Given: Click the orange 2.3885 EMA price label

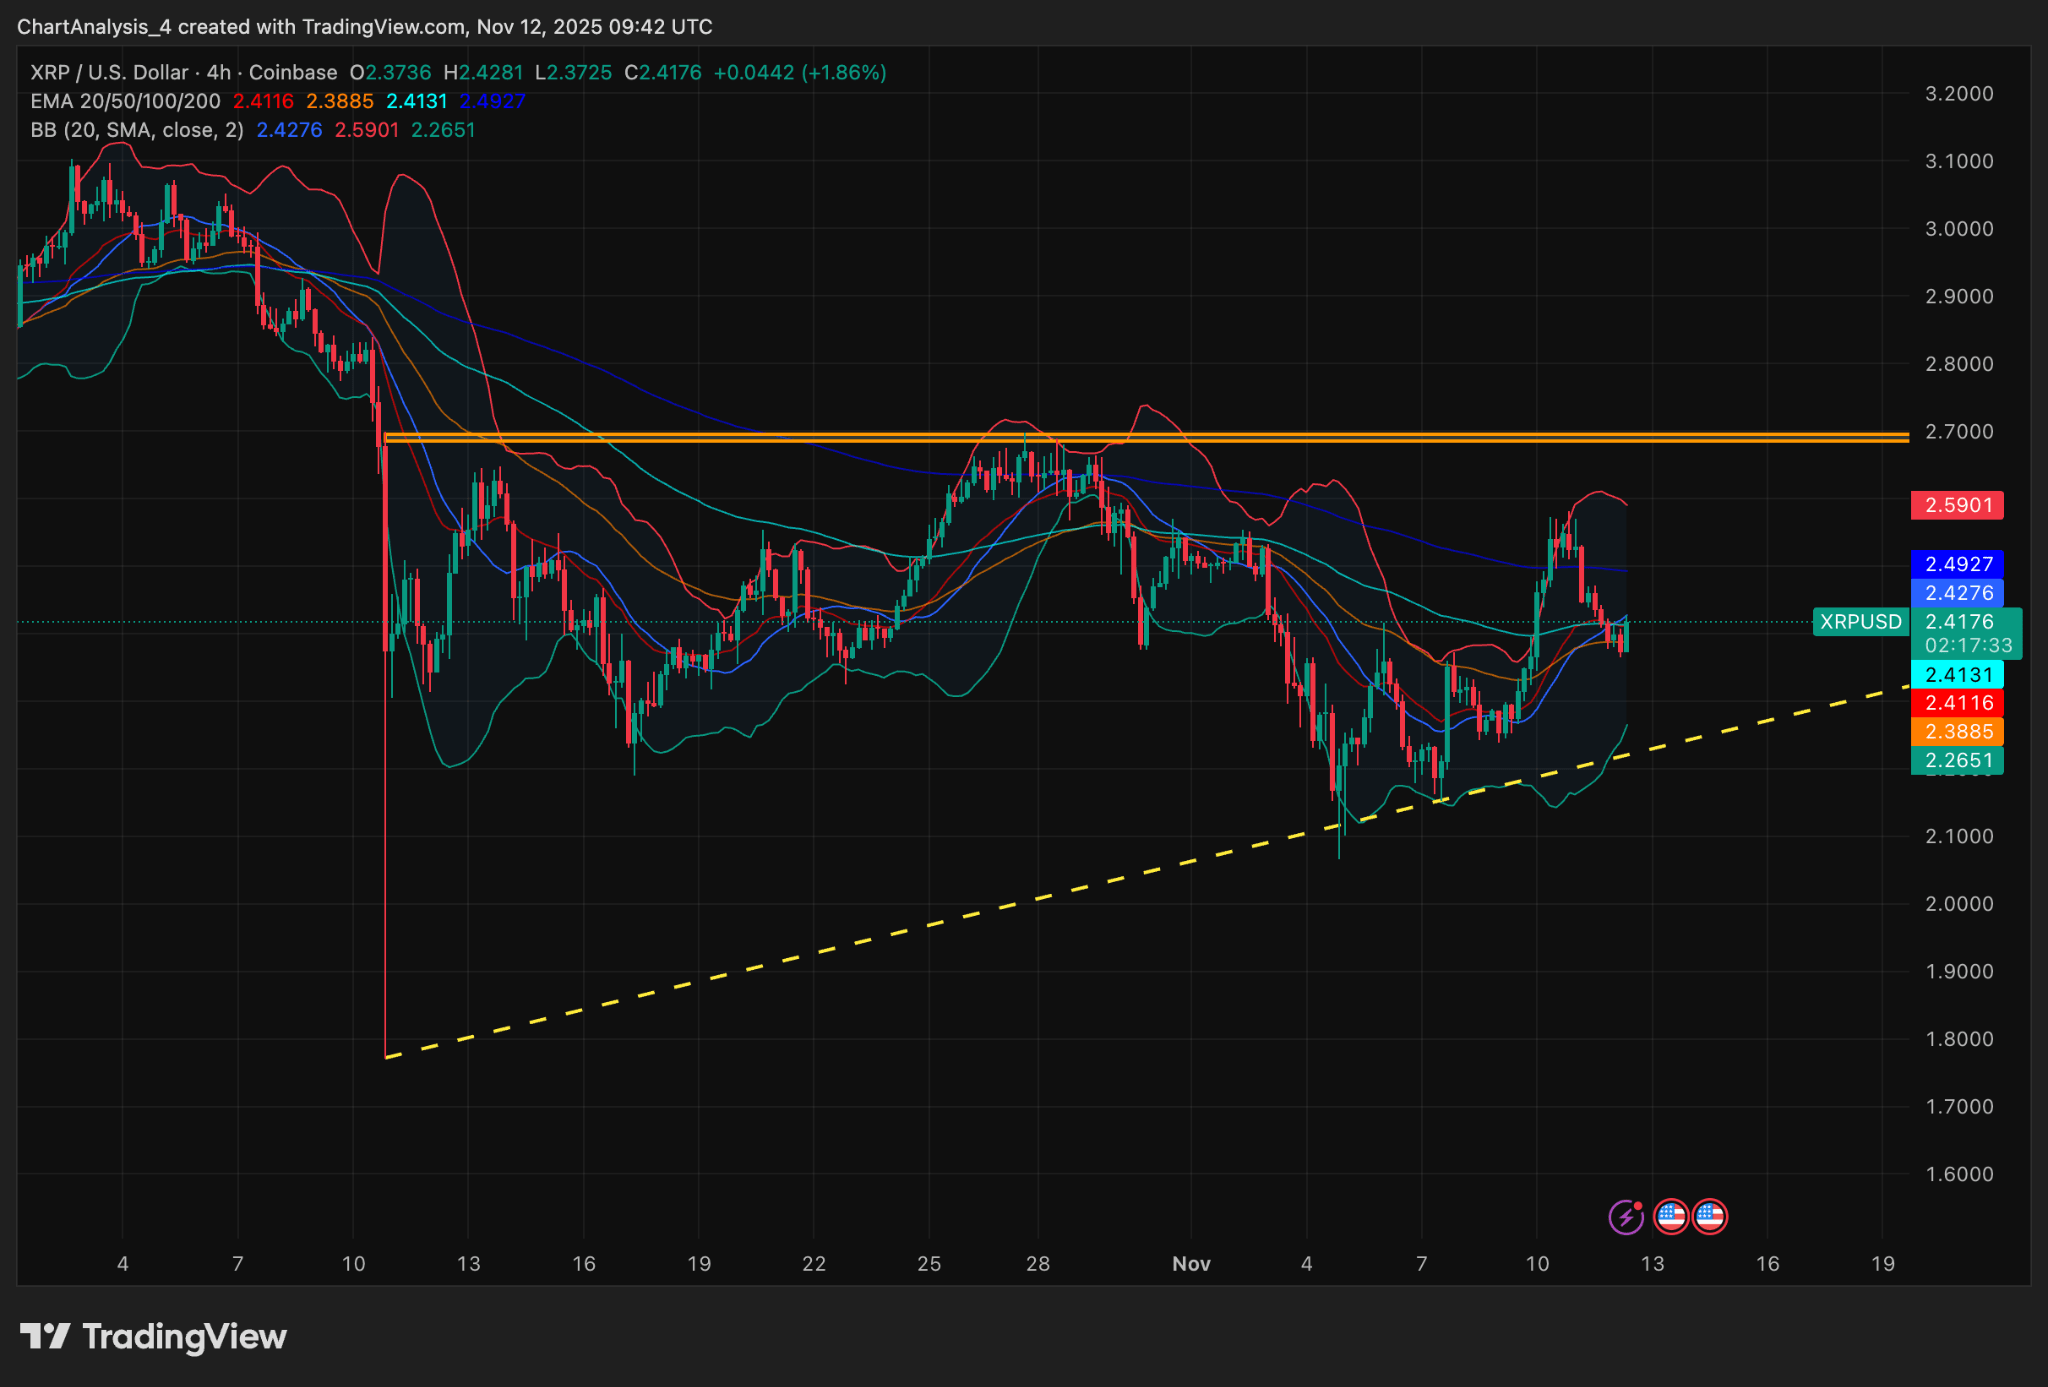Looking at the screenshot, I should 1958,732.
